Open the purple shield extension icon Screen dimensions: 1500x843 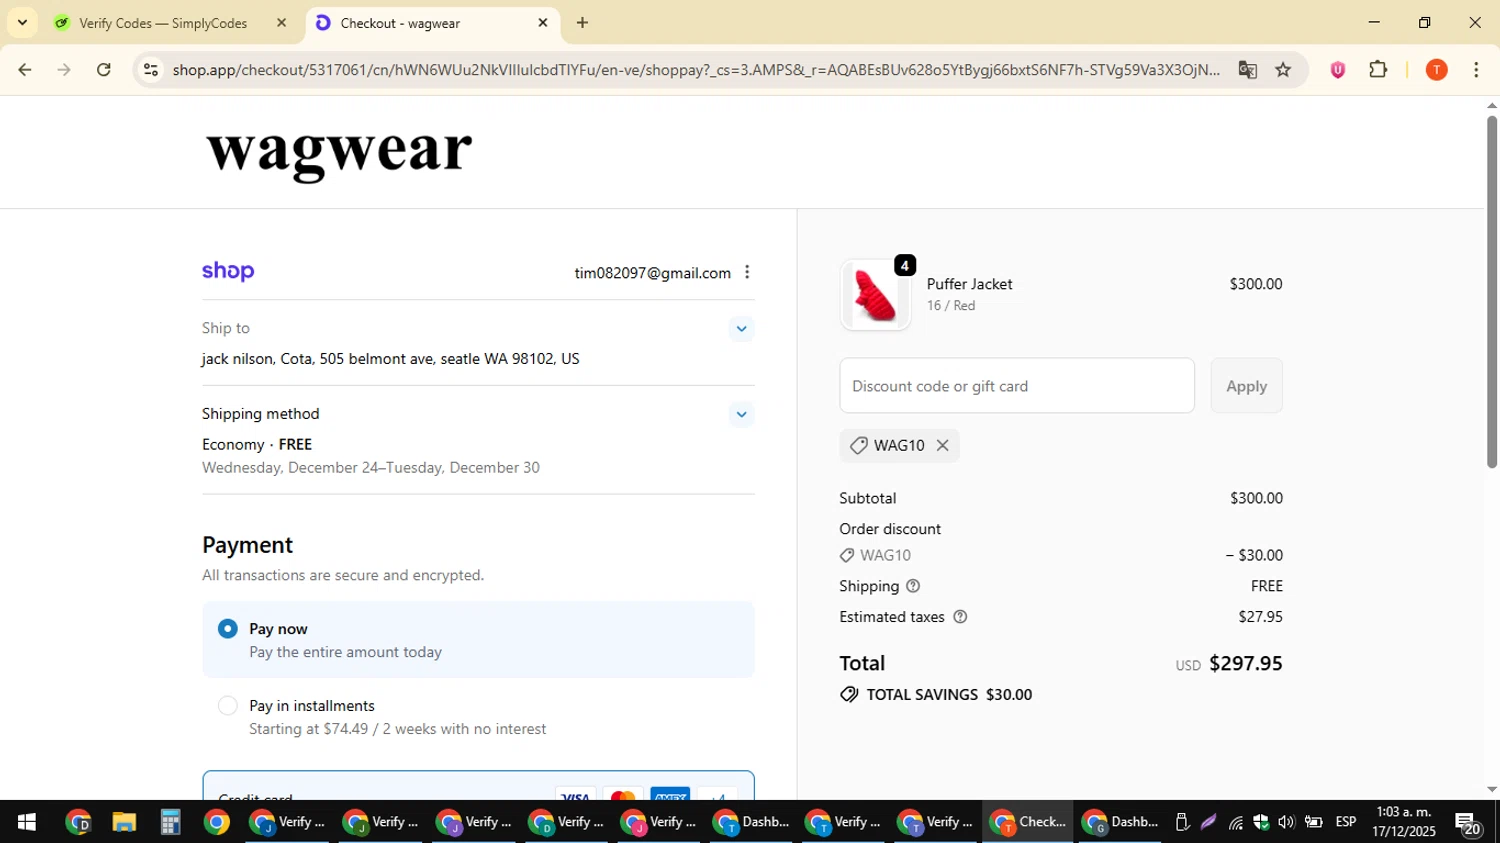point(1337,70)
